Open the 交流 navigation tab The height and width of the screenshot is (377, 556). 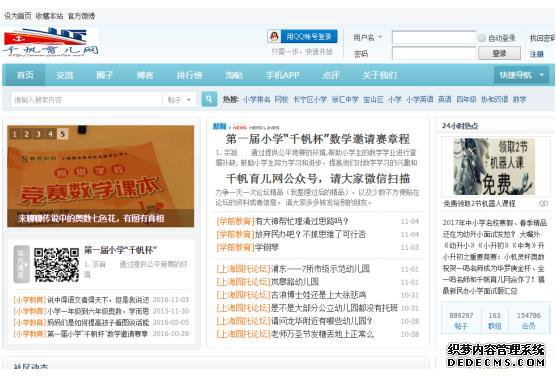[65, 75]
